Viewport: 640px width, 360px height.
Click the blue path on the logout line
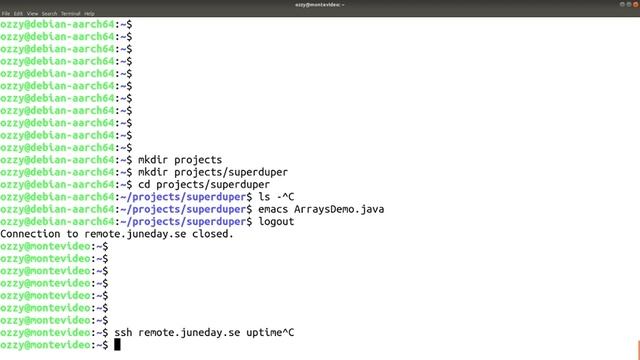pyautogui.click(x=186, y=222)
